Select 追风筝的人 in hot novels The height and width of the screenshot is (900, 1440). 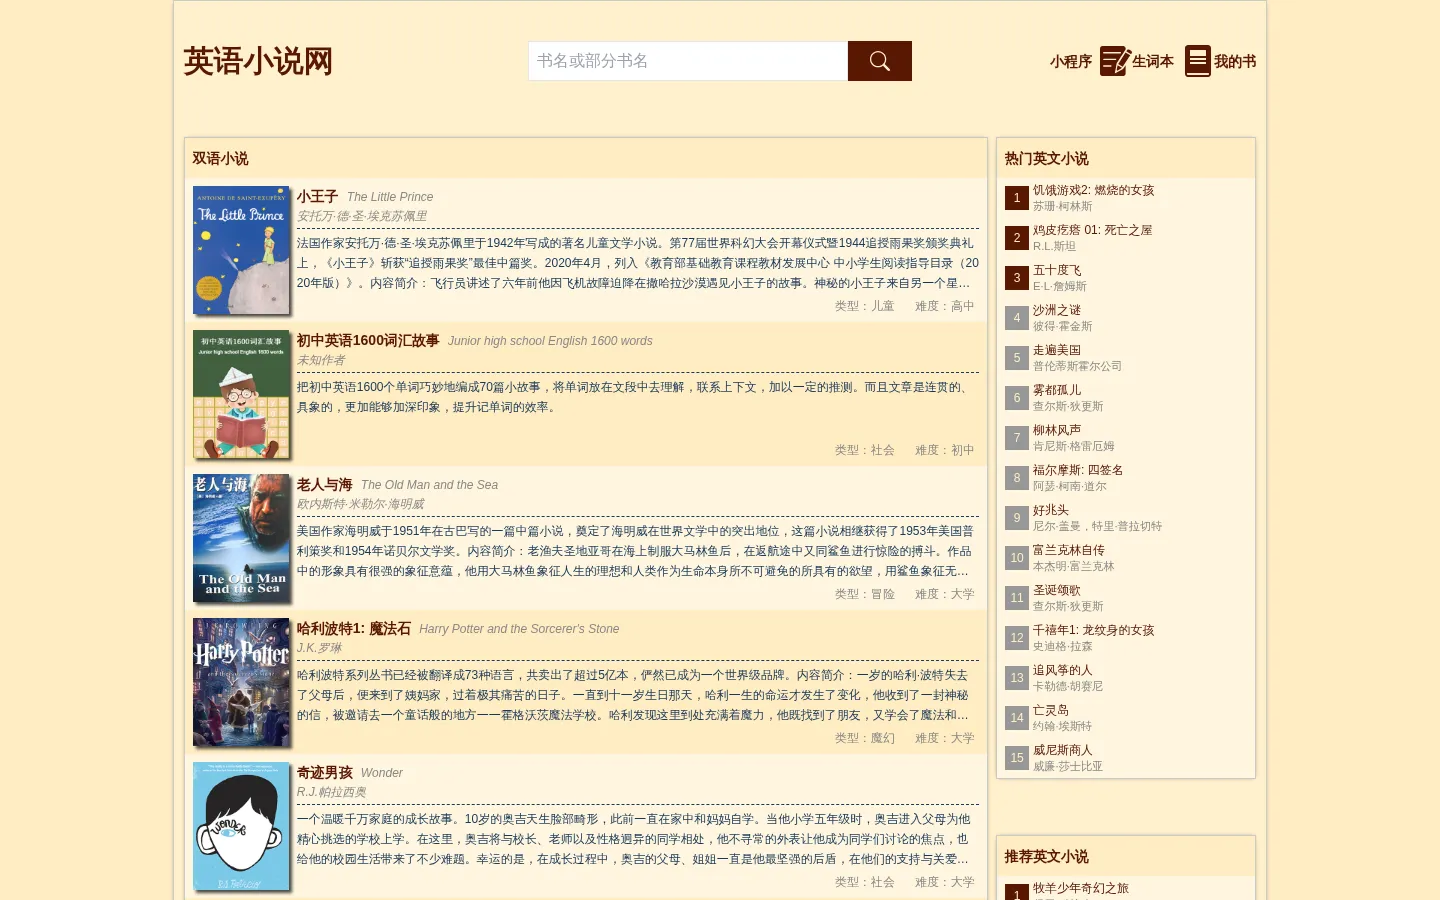coord(1063,670)
